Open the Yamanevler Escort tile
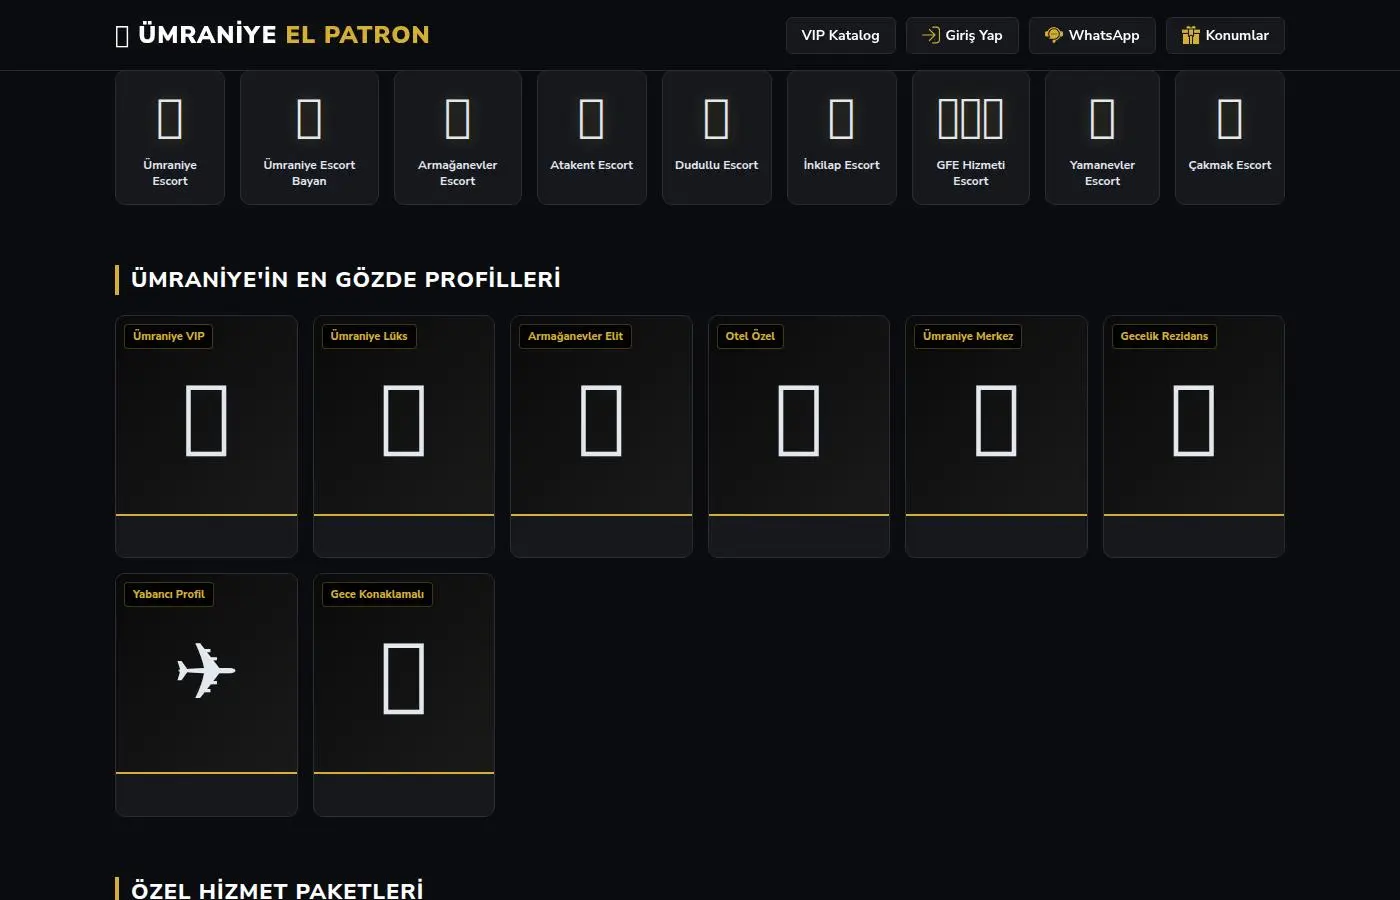The width and height of the screenshot is (1400, 900). pos(1102,138)
